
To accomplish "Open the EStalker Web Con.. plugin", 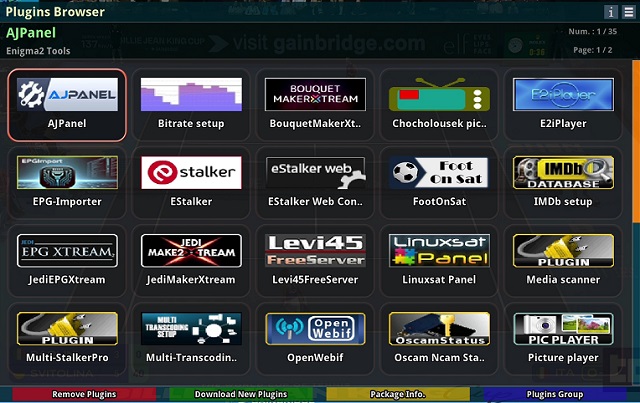I will [x=315, y=183].
